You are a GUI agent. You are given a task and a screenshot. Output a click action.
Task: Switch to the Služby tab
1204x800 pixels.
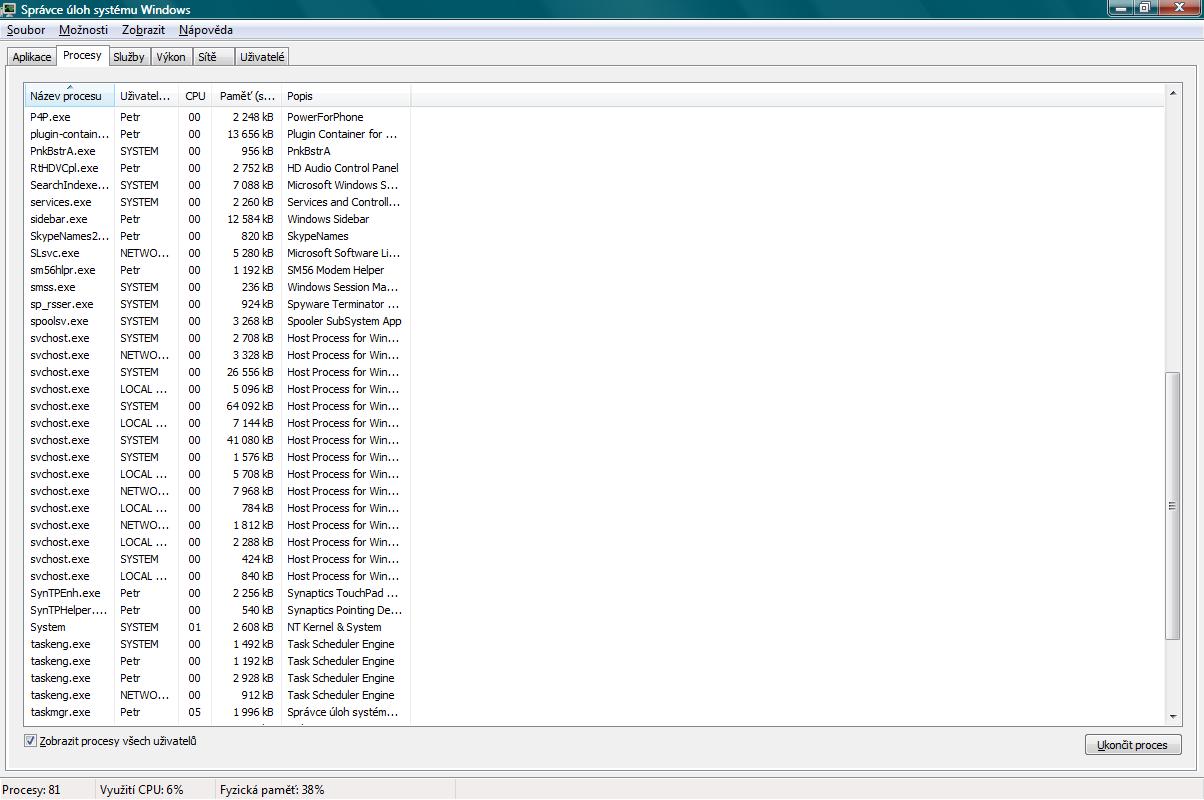tap(129, 57)
